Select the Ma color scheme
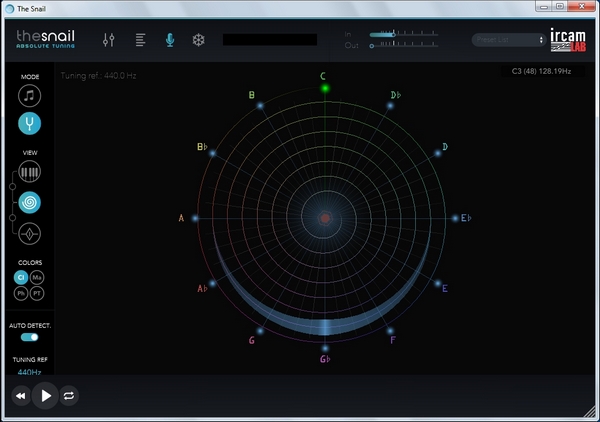The height and width of the screenshot is (422, 600). coord(37,277)
